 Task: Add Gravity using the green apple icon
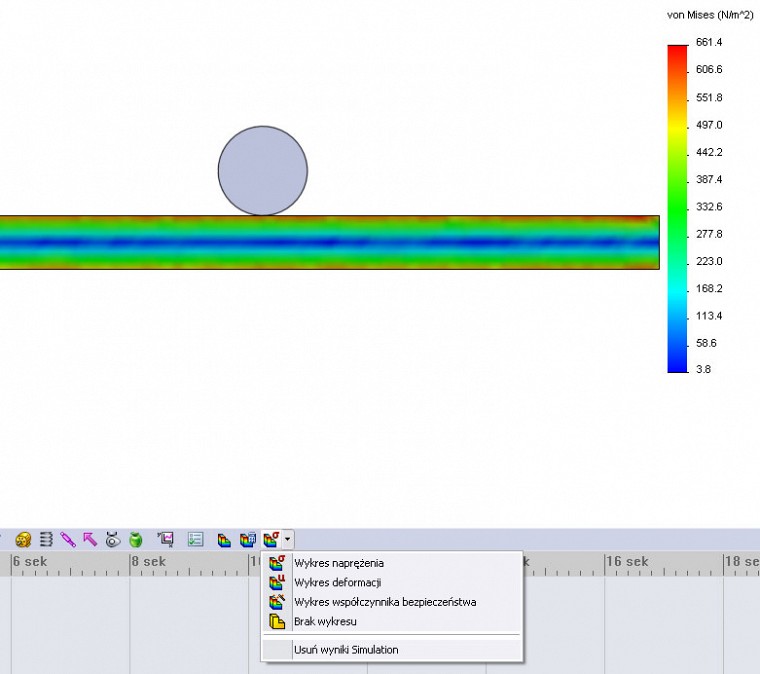click(136, 539)
